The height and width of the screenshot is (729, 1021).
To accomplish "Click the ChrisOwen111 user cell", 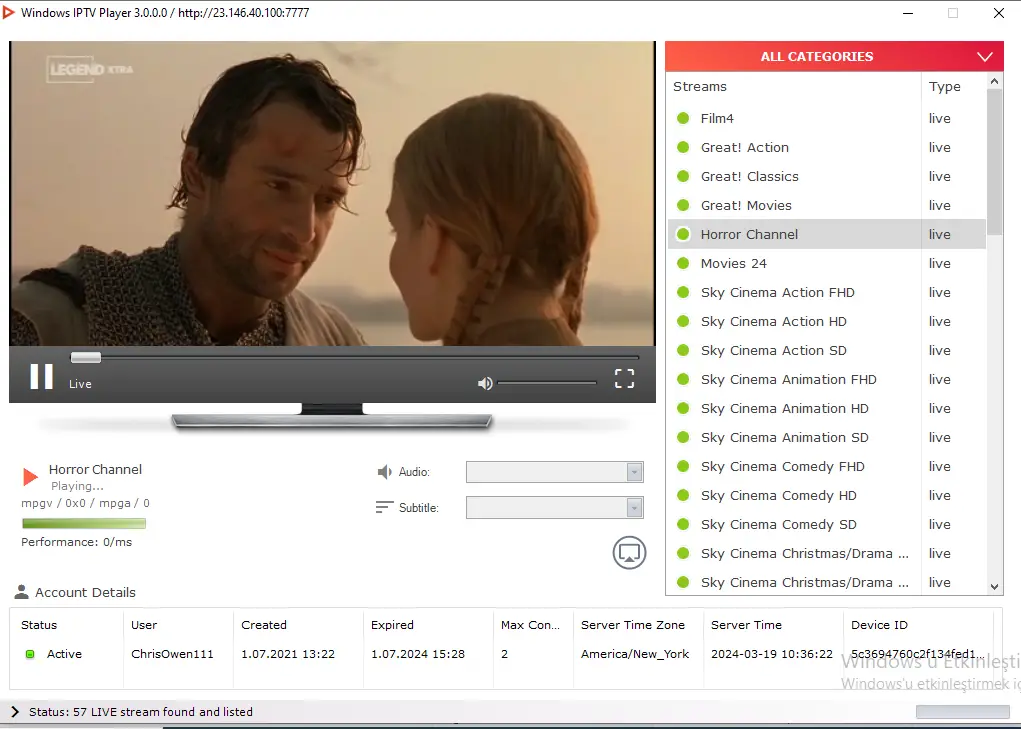I will 172,654.
